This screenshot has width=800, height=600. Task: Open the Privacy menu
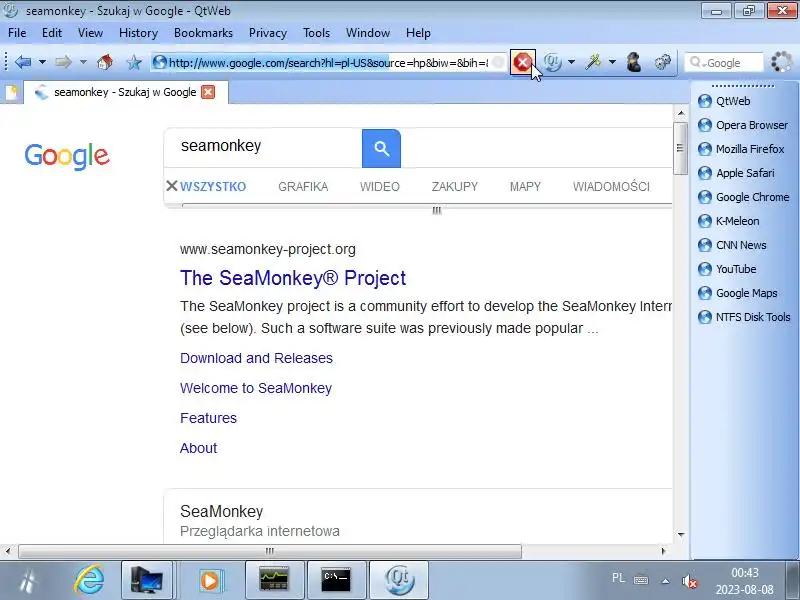268,33
